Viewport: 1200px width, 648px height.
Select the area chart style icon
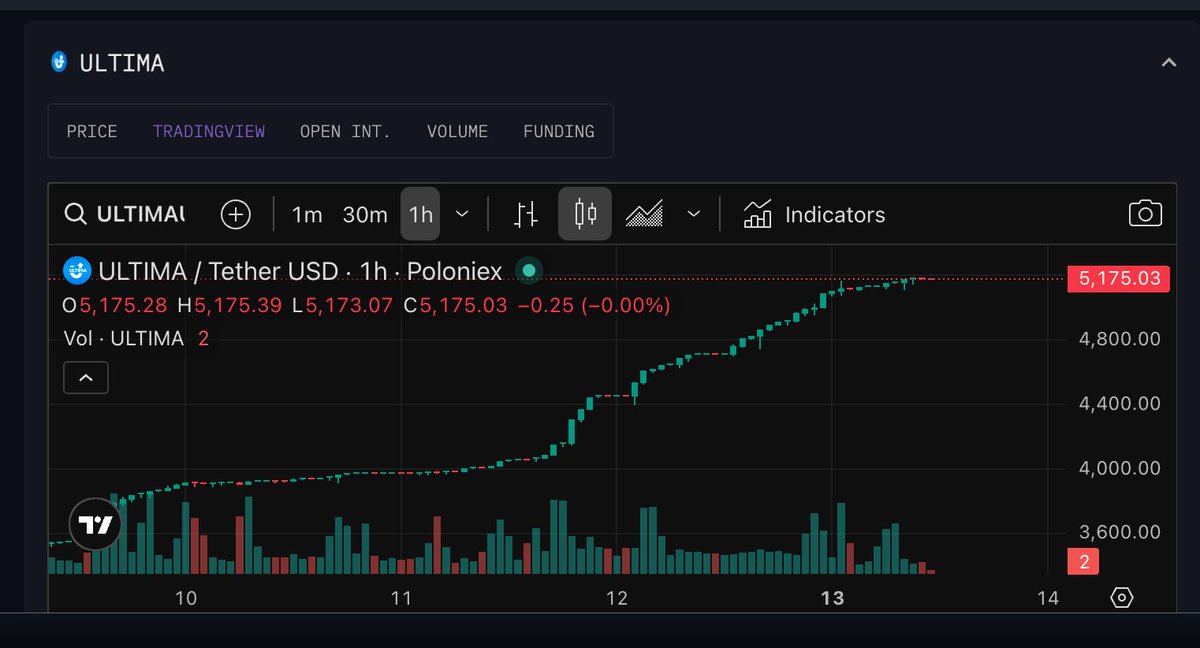[x=644, y=214]
